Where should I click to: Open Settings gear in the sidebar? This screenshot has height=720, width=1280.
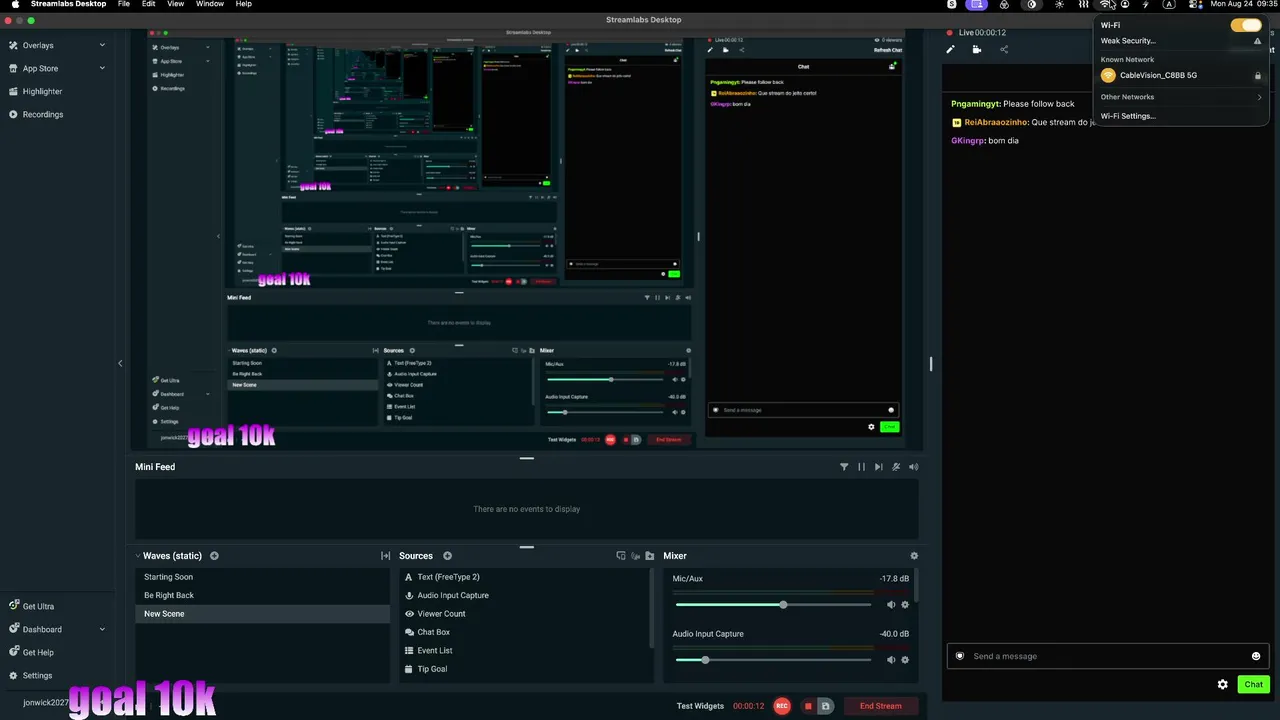click(x=14, y=676)
